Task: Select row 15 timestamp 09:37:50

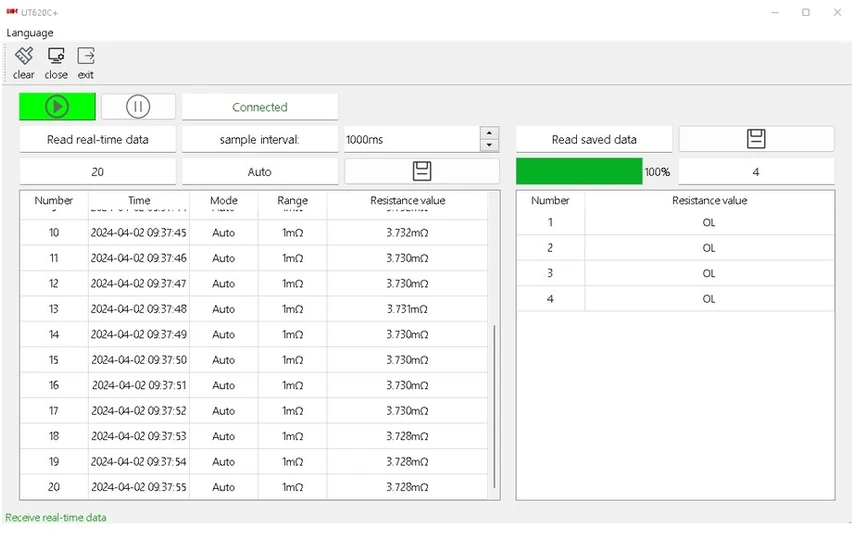Action: coord(139,360)
